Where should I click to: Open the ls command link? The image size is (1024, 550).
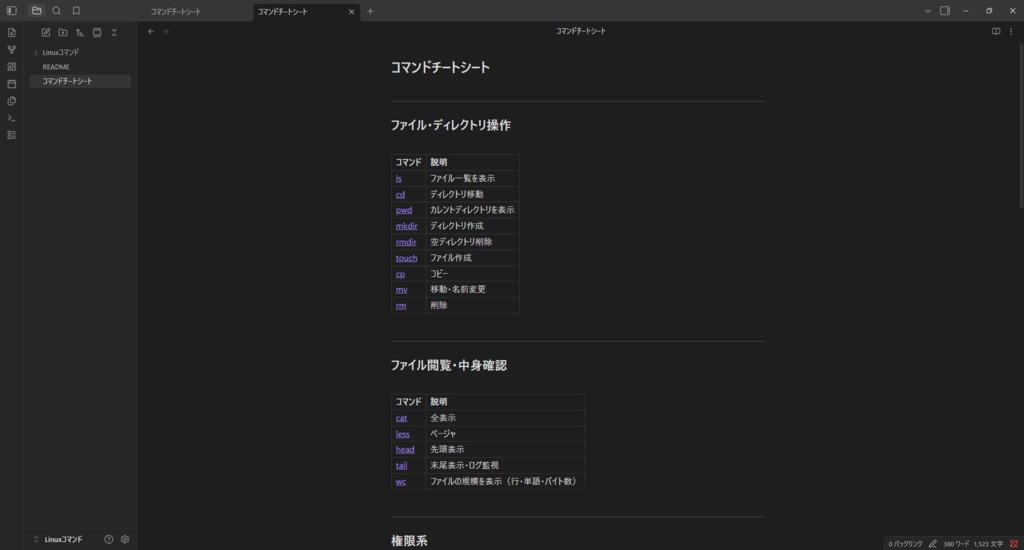click(x=398, y=178)
